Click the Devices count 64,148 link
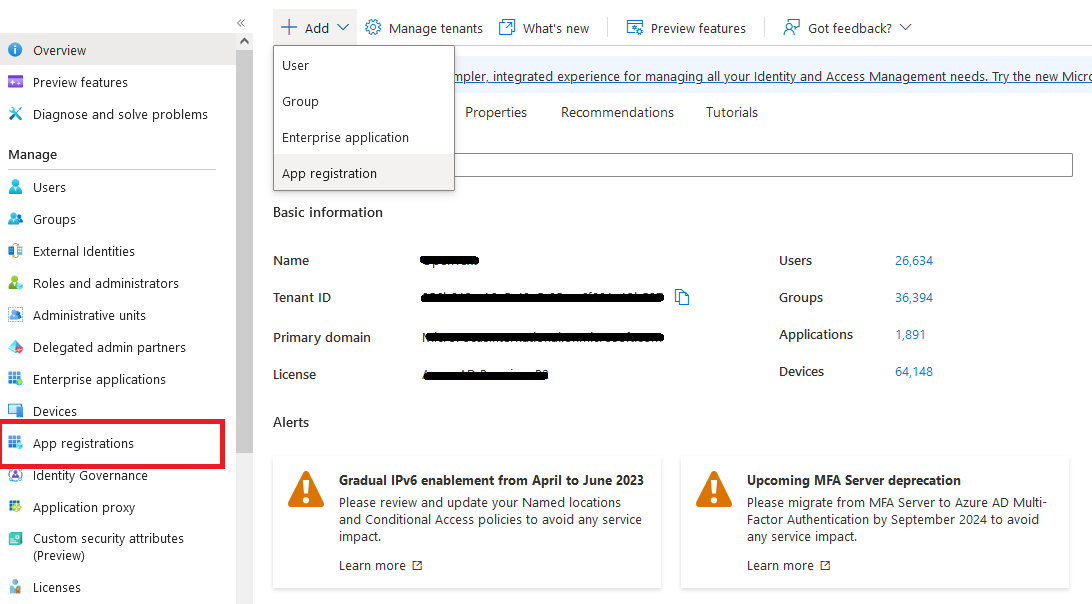This screenshot has height=604, width=1092. pyautogui.click(x=914, y=371)
